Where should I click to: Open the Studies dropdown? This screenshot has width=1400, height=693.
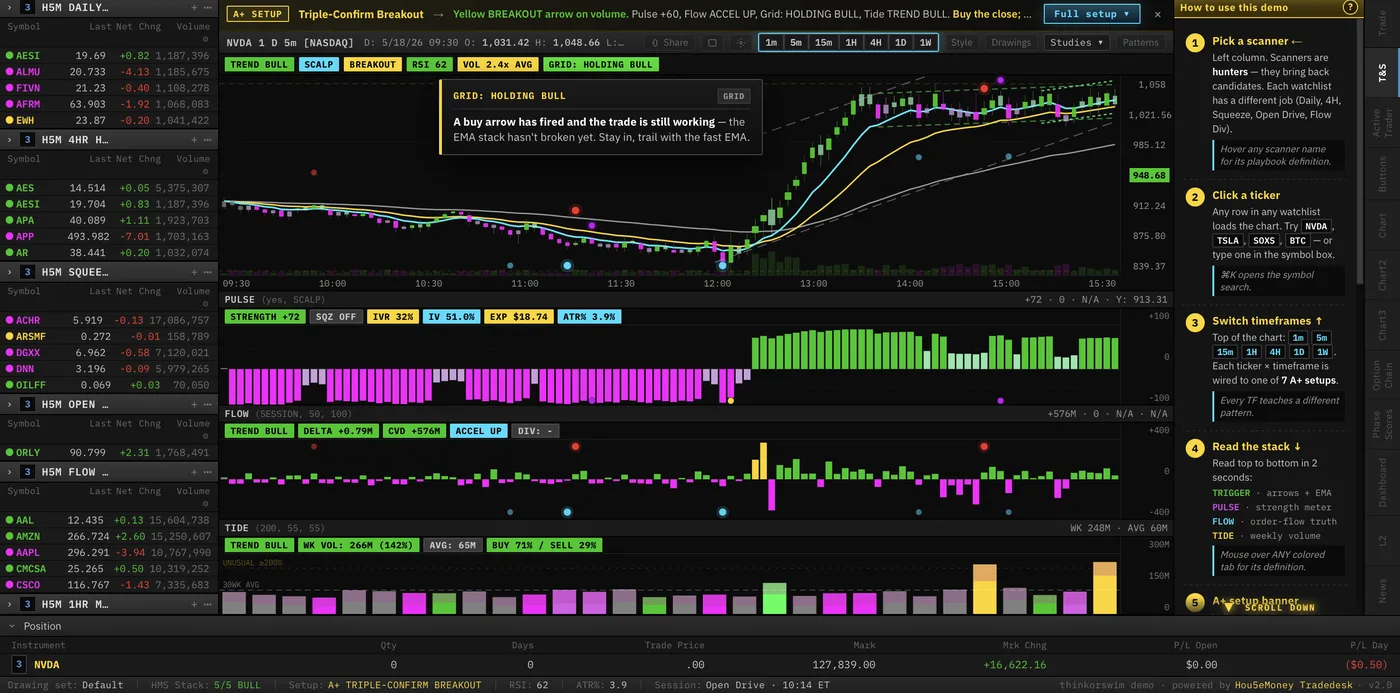click(1077, 43)
